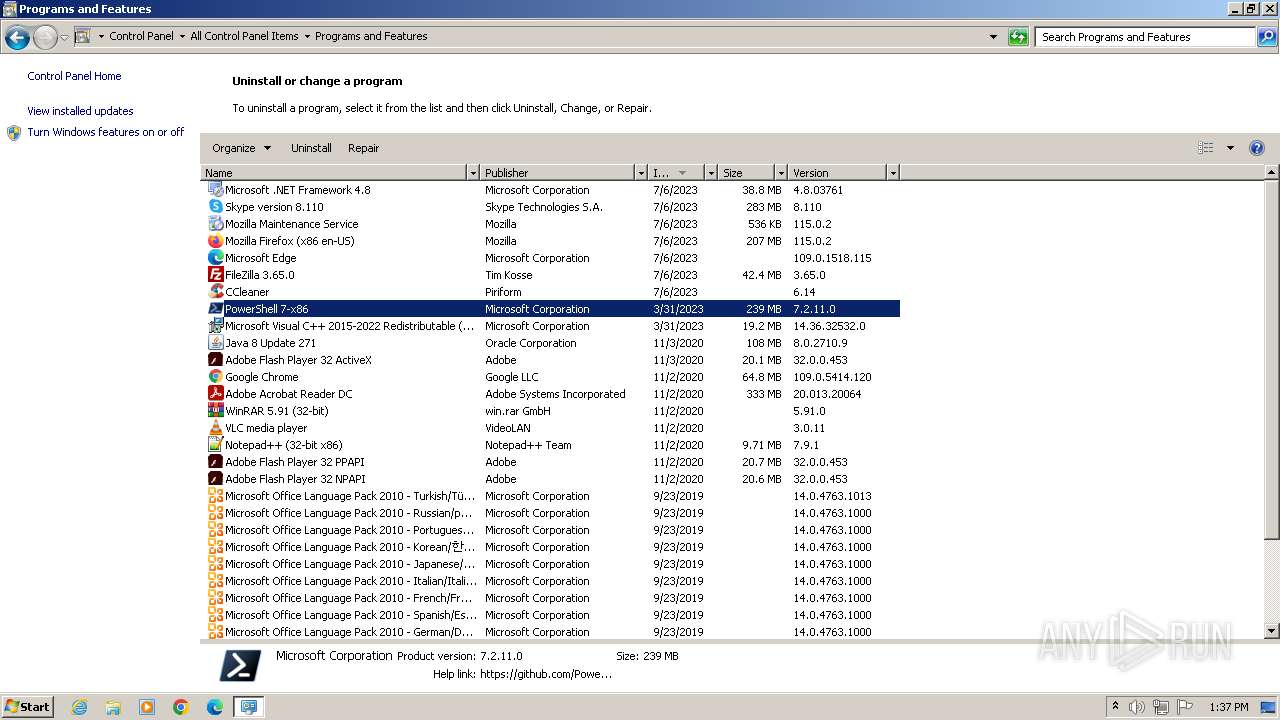The width and height of the screenshot is (1280, 720).
Task: Sort by the Publisher column header
Action: (558, 173)
